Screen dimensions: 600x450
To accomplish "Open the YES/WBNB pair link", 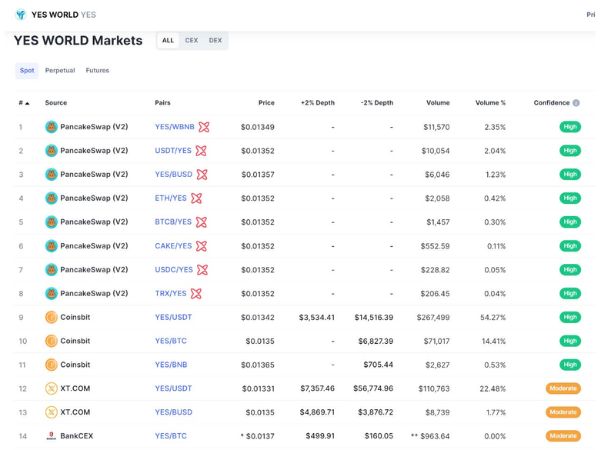I will [x=174, y=127].
